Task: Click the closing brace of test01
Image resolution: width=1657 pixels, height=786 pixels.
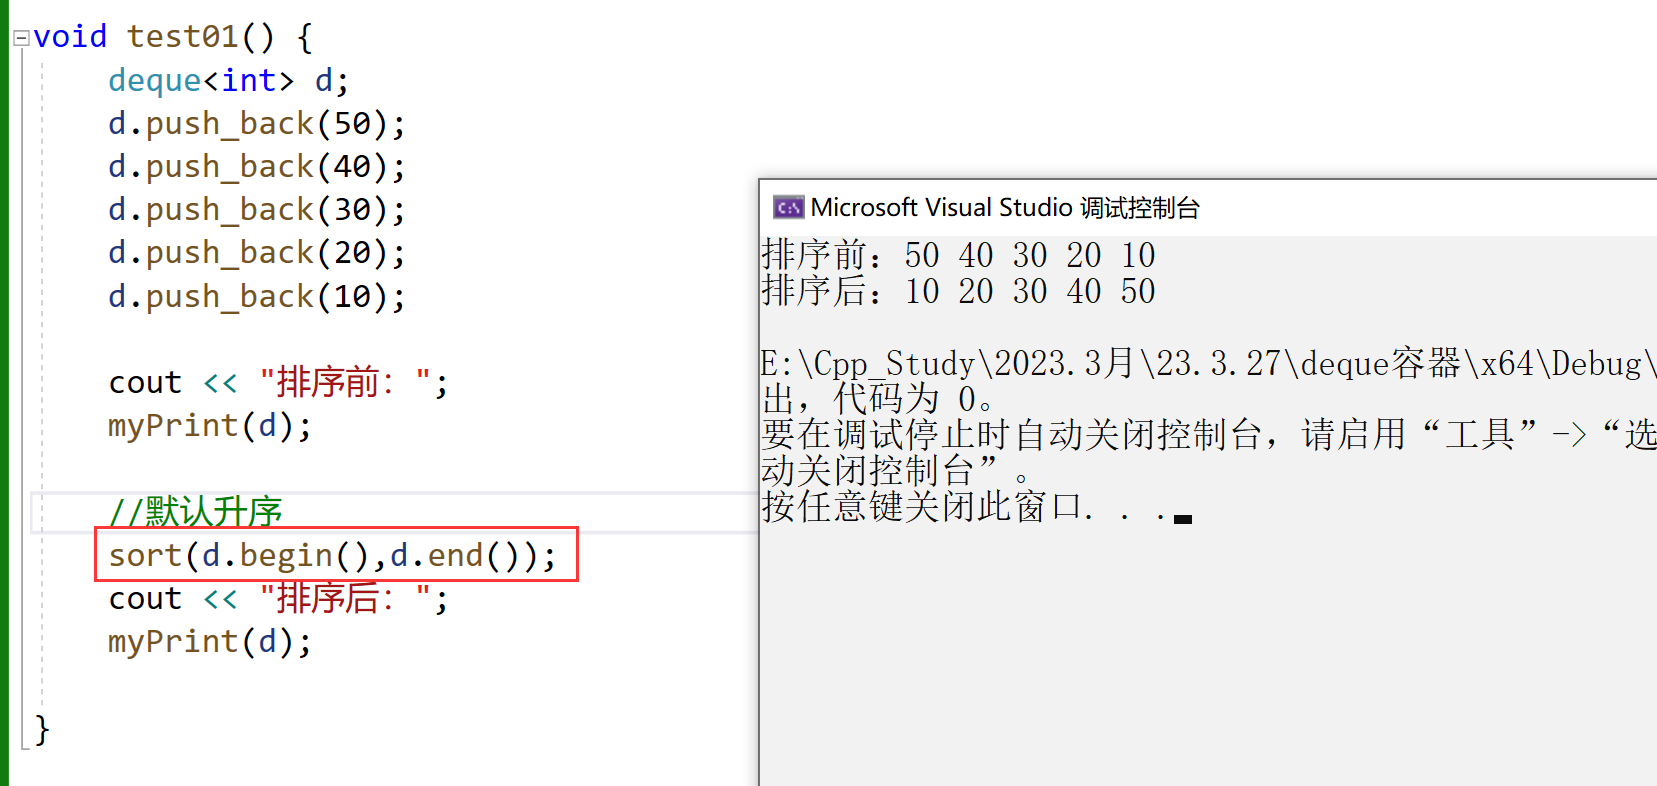Action: (x=41, y=729)
